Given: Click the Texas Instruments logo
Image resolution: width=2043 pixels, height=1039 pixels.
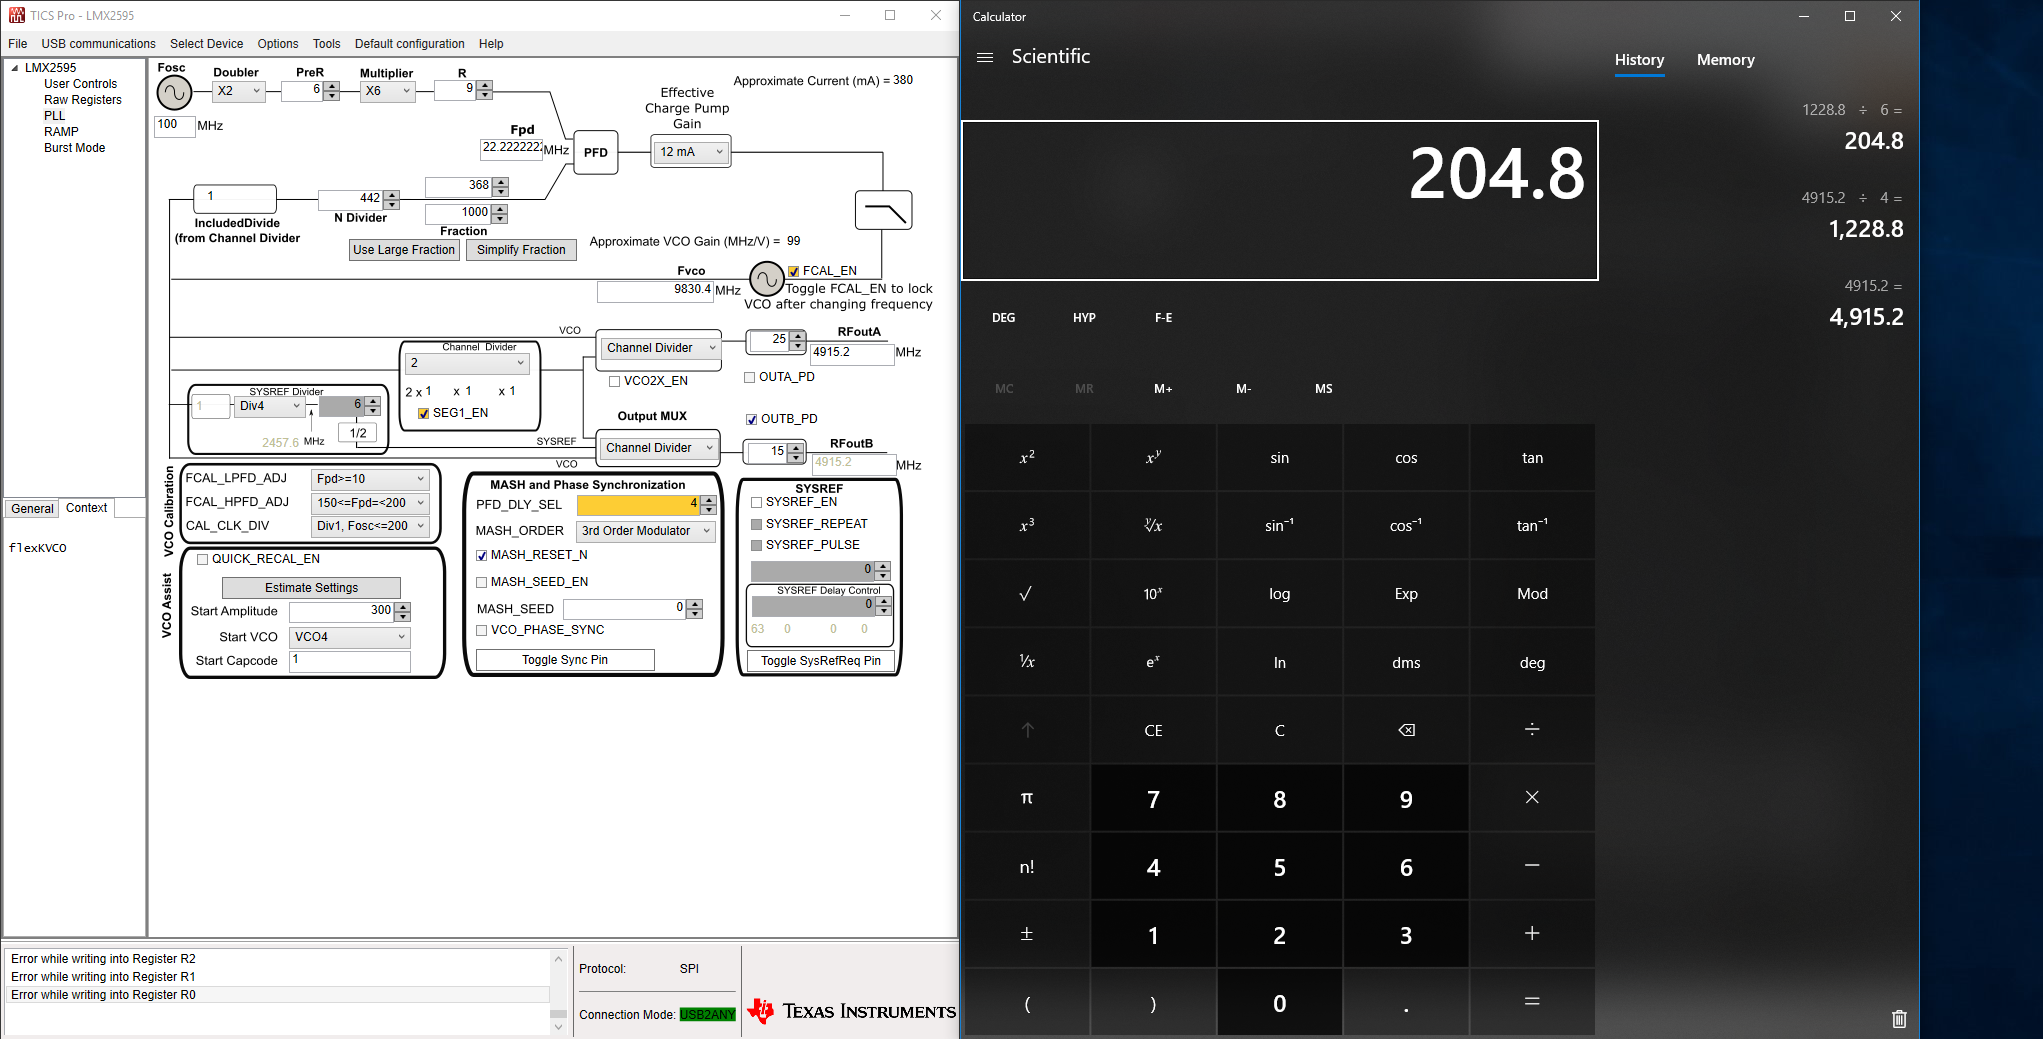Looking at the screenshot, I should point(851,1011).
